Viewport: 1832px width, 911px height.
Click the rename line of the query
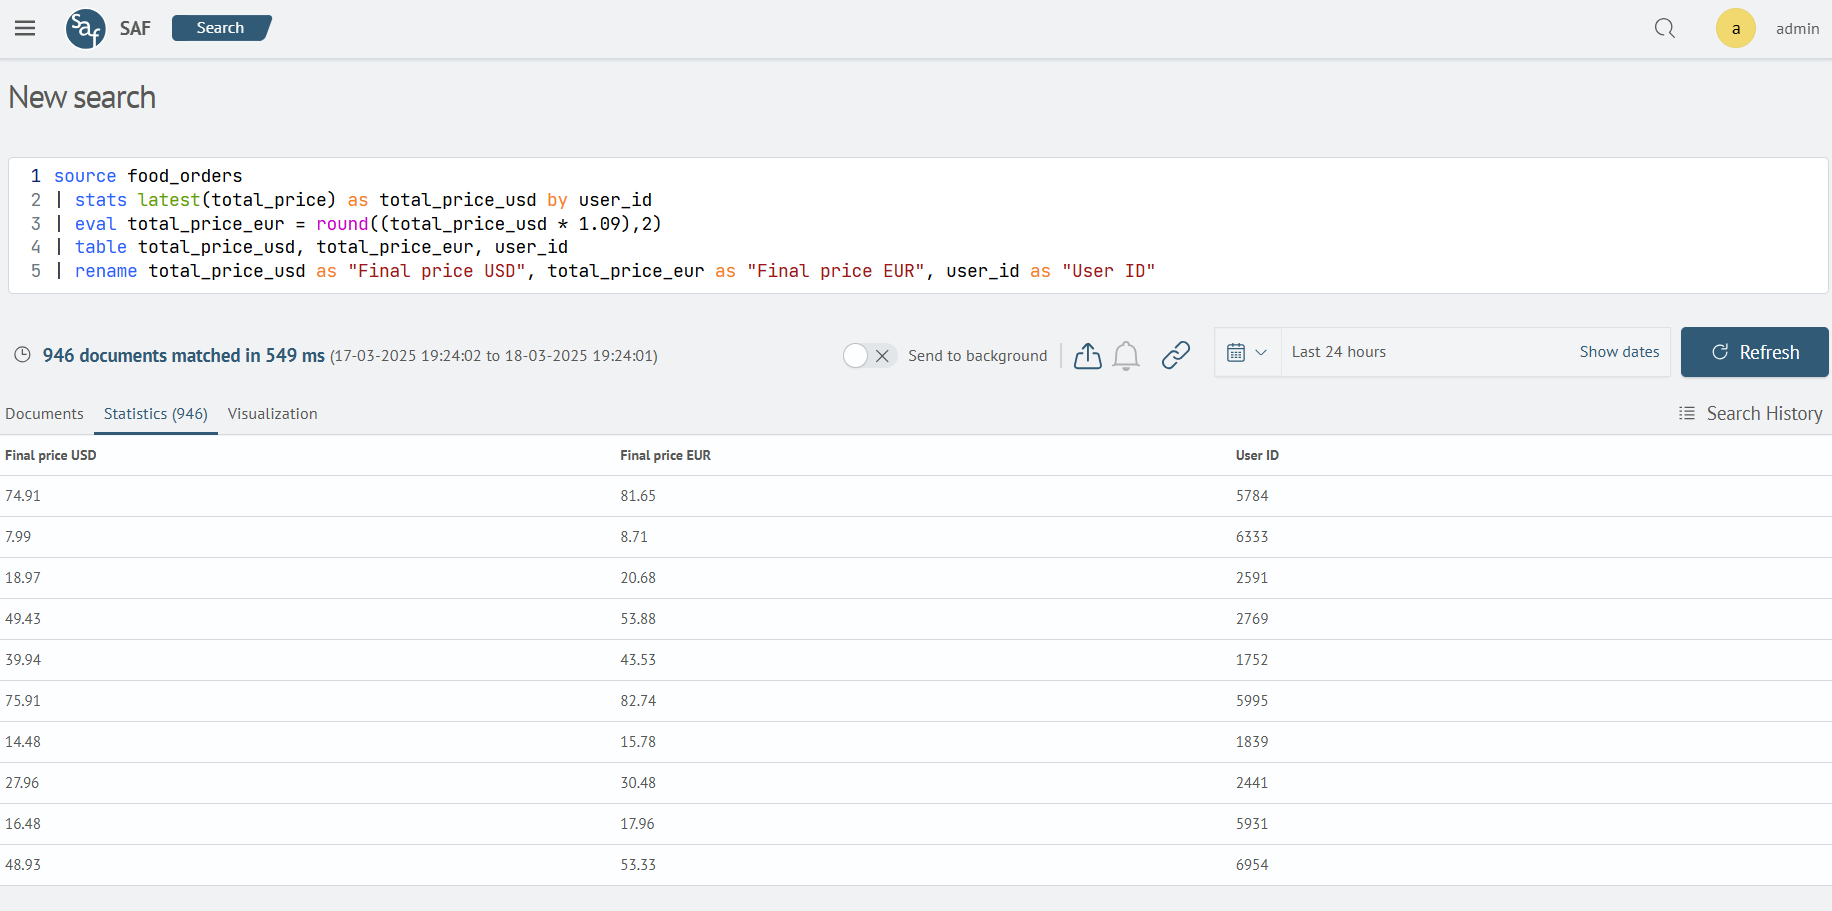click(x=605, y=271)
